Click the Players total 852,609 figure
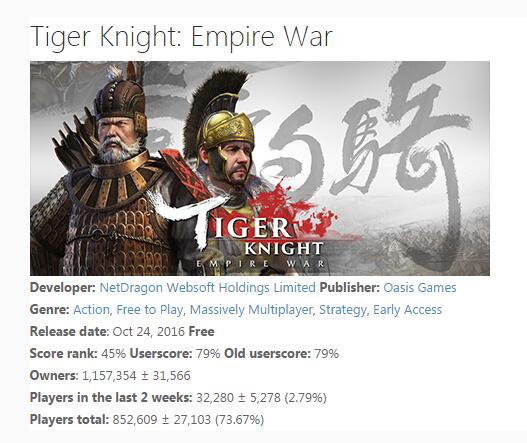Image resolution: width=527 pixels, height=443 pixels. [x=188, y=419]
